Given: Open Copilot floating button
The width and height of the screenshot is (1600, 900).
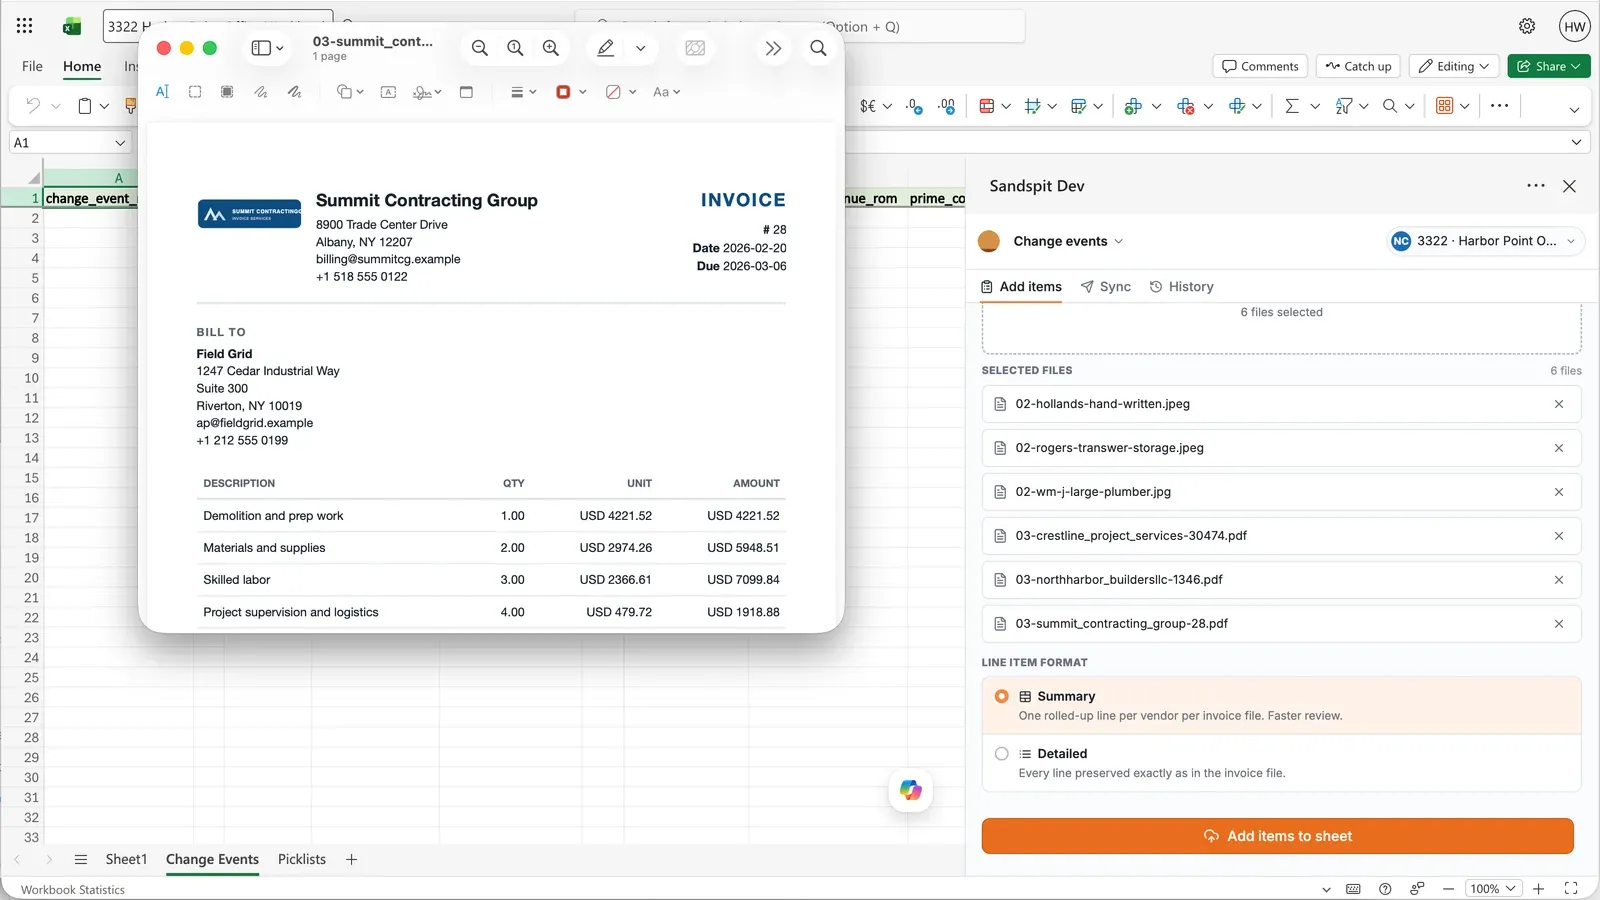Looking at the screenshot, I should tap(911, 790).
